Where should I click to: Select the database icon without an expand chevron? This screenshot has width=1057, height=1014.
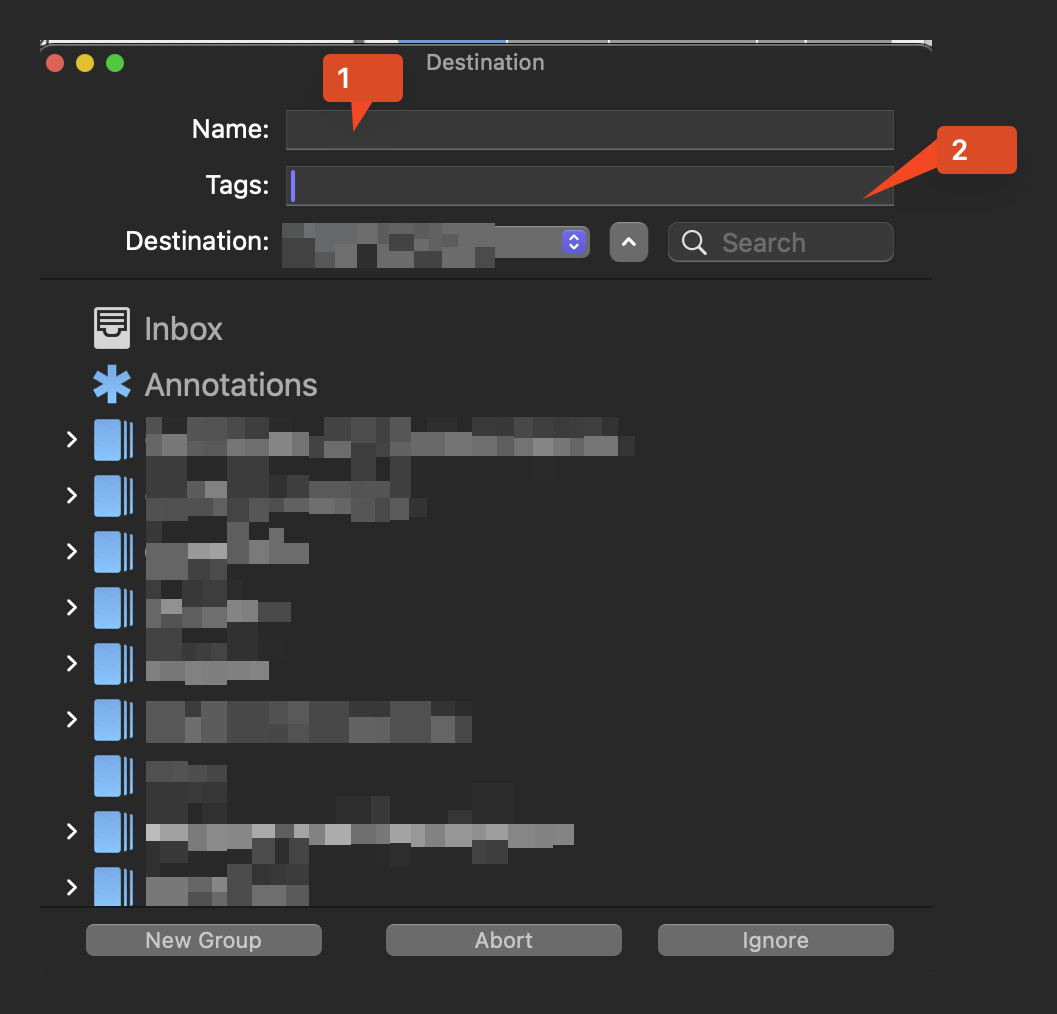coord(113,775)
